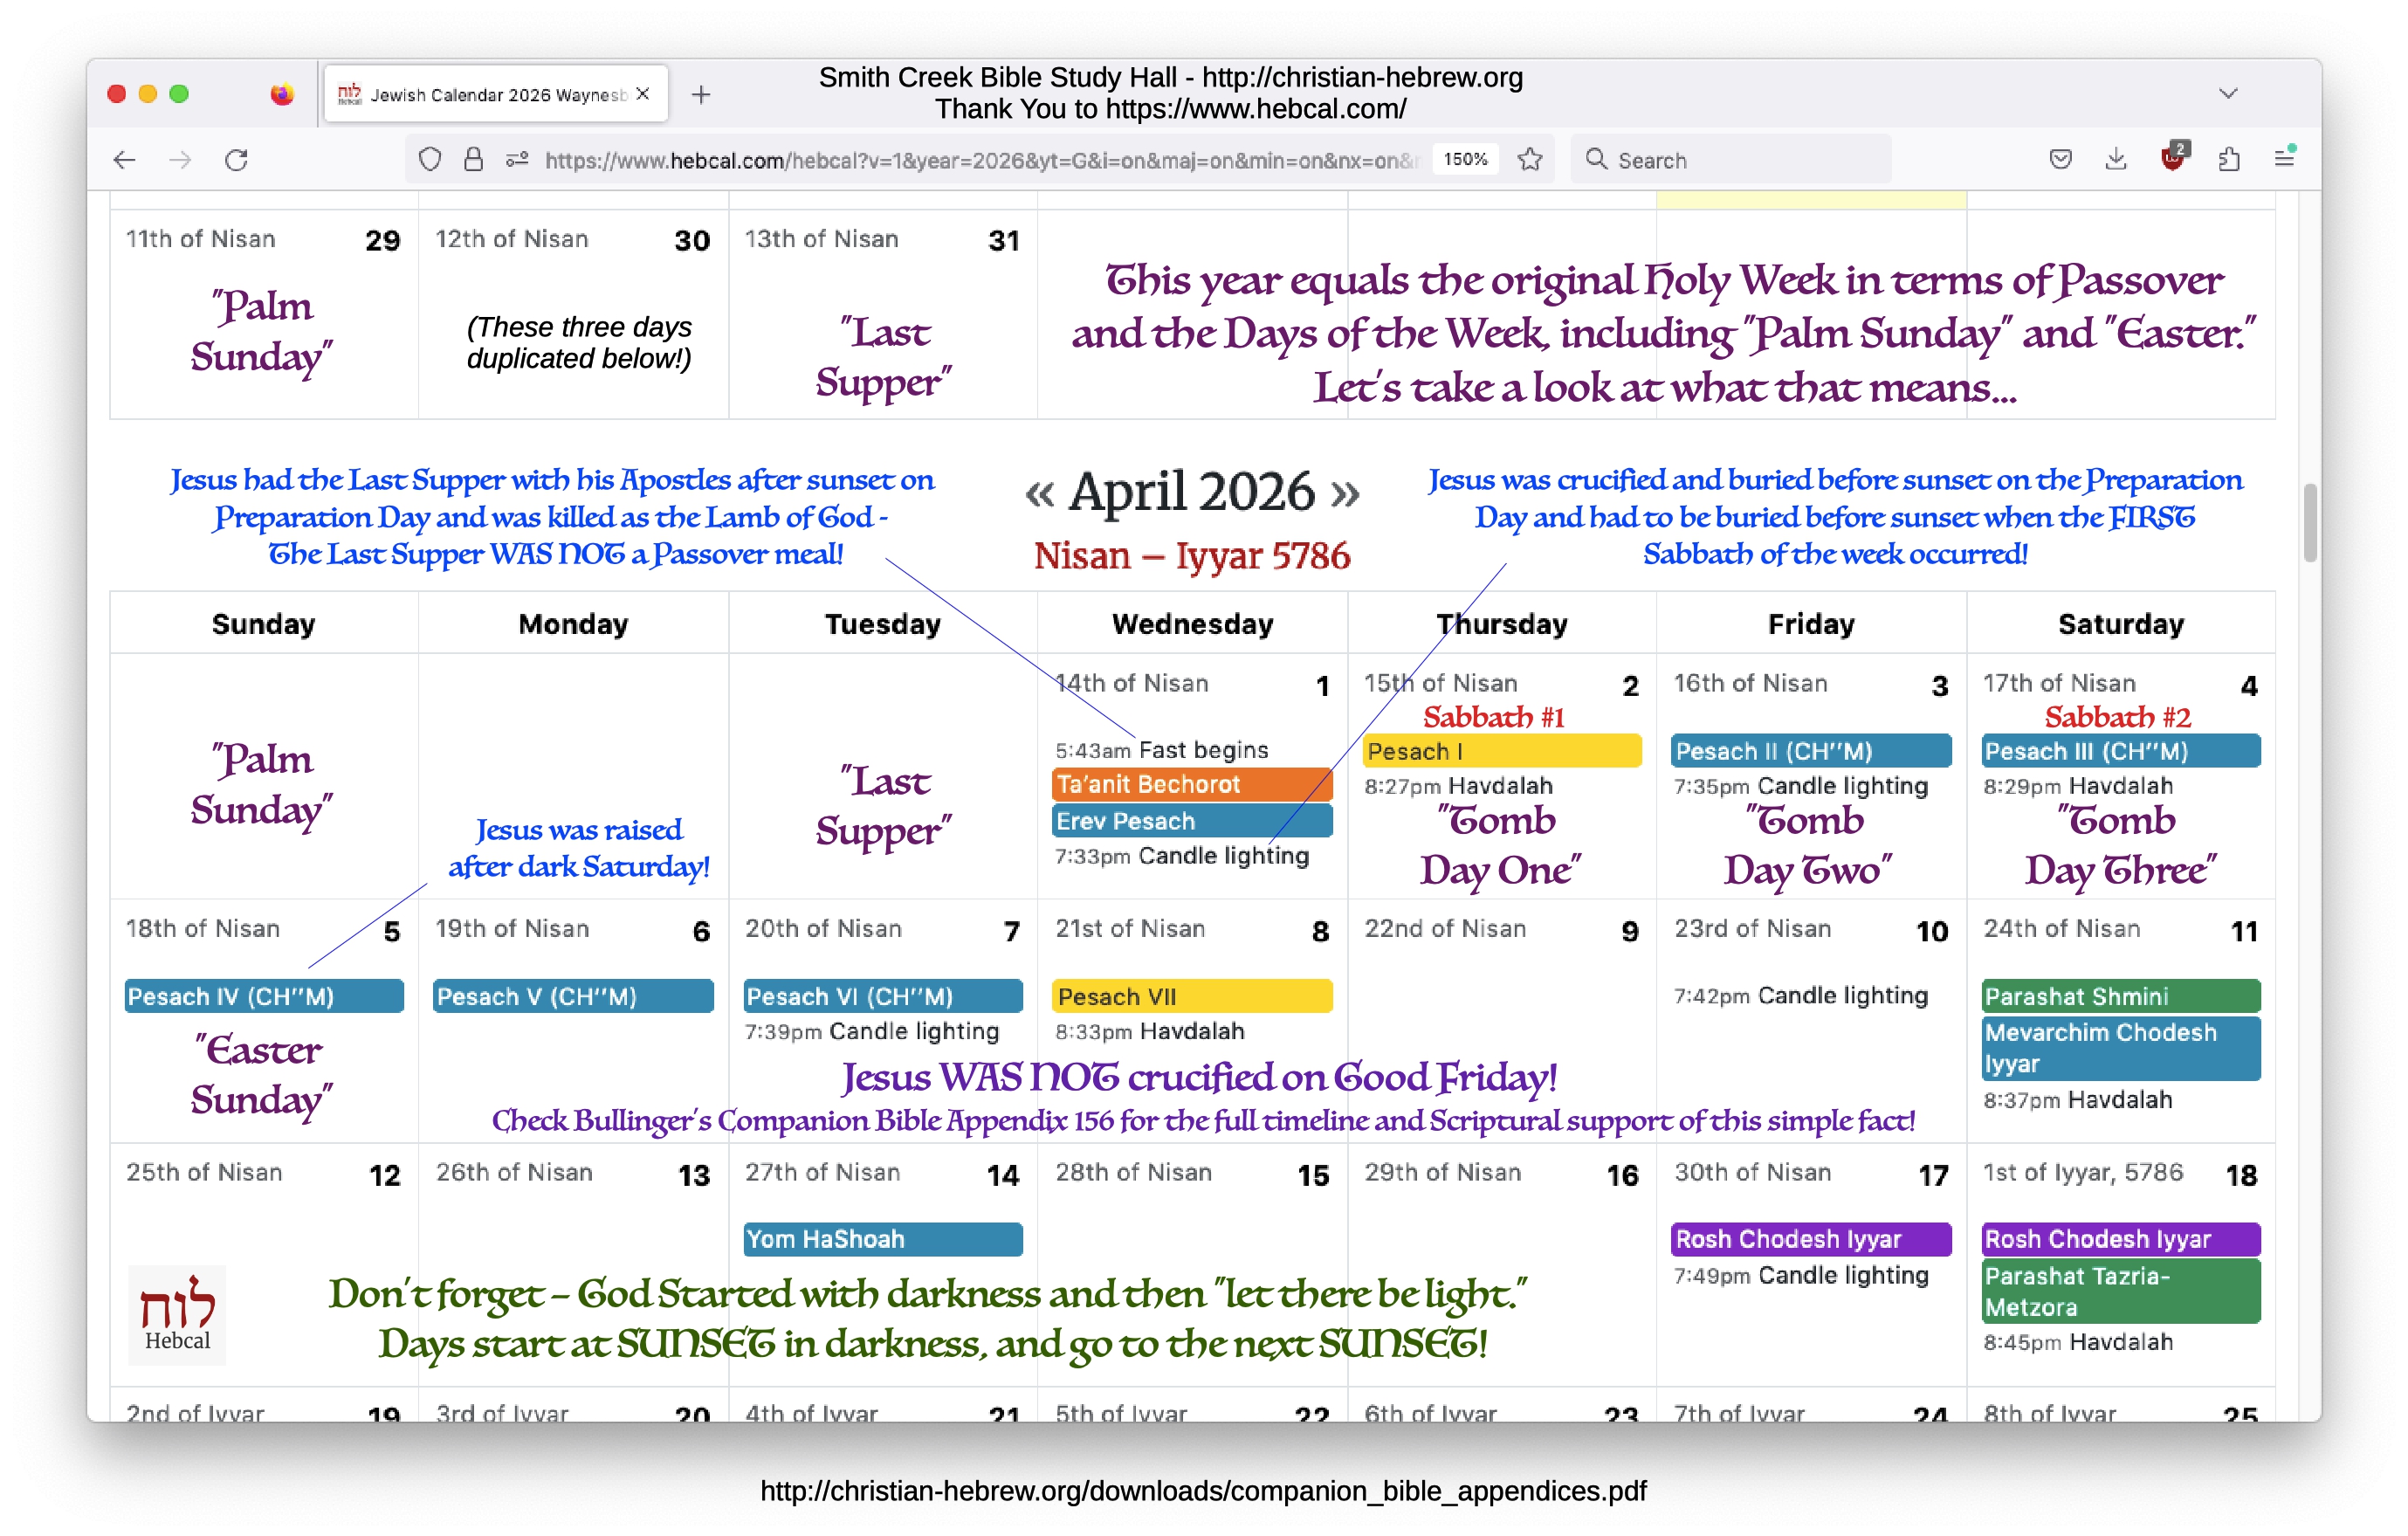Image resolution: width=2408 pixels, height=1536 pixels.
Task: Click the 29th of Nisan date label
Action: click(x=1443, y=1173)
